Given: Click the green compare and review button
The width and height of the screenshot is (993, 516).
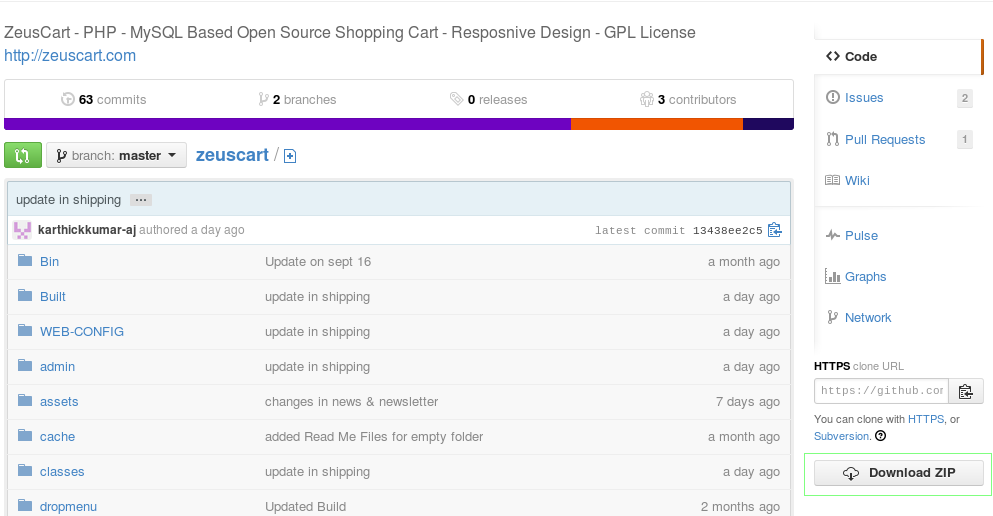Looking at the screenshot, I should (23, 155).
